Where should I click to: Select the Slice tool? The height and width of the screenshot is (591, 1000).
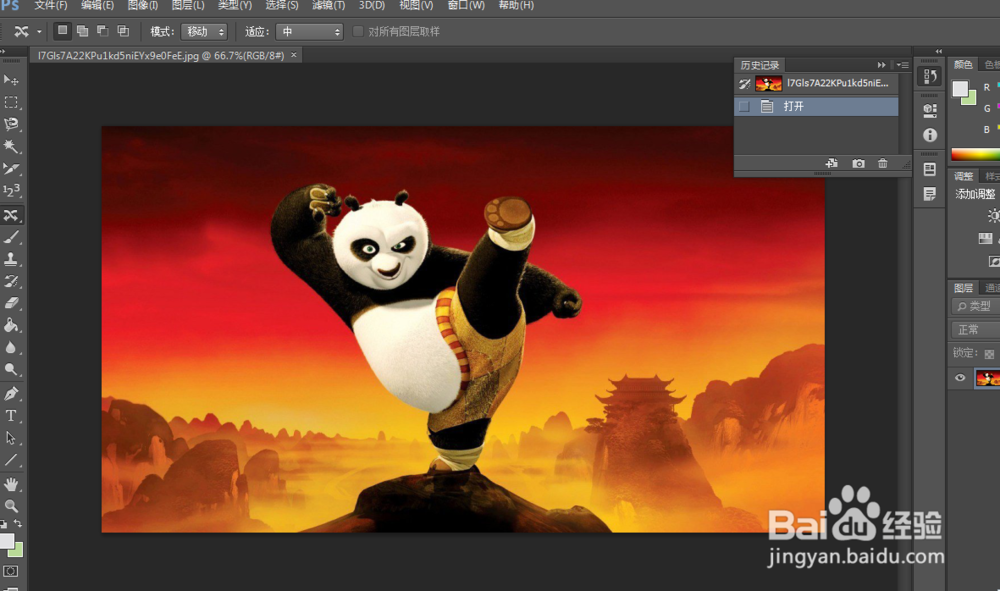(x=11, y=168)
